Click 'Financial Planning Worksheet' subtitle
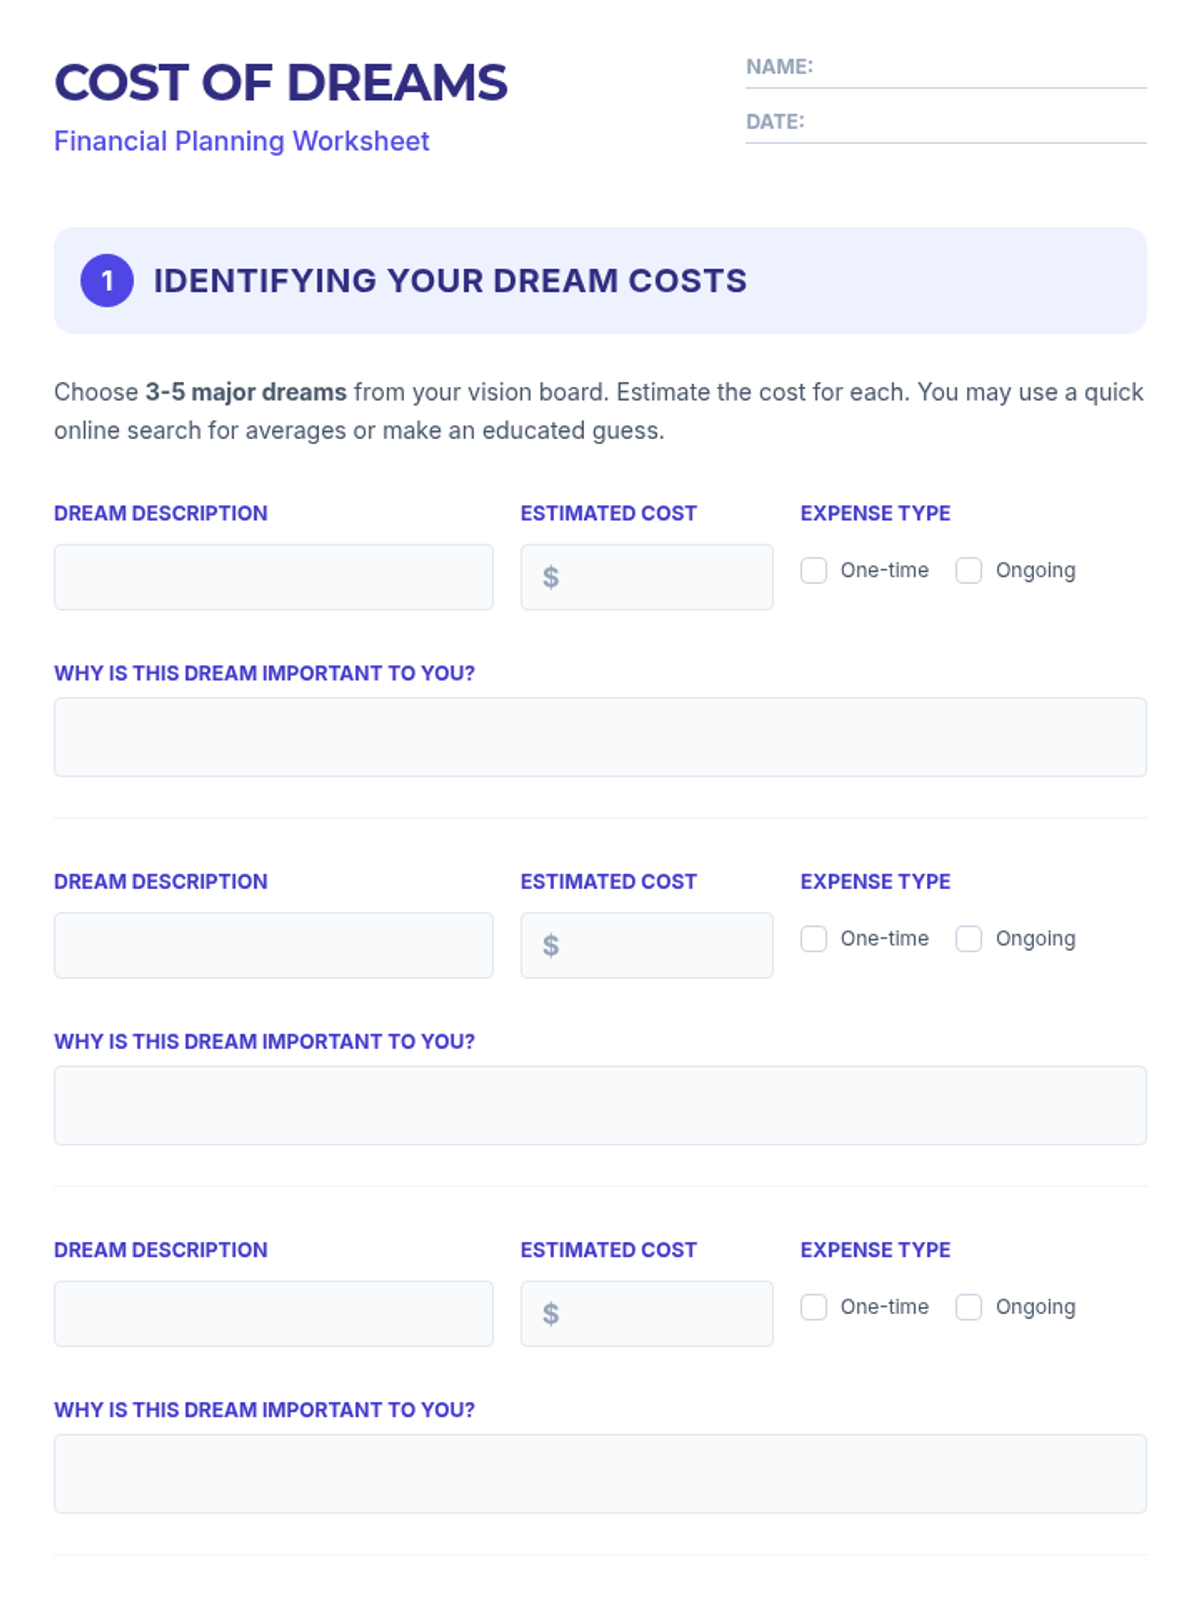 coord(242,141)
